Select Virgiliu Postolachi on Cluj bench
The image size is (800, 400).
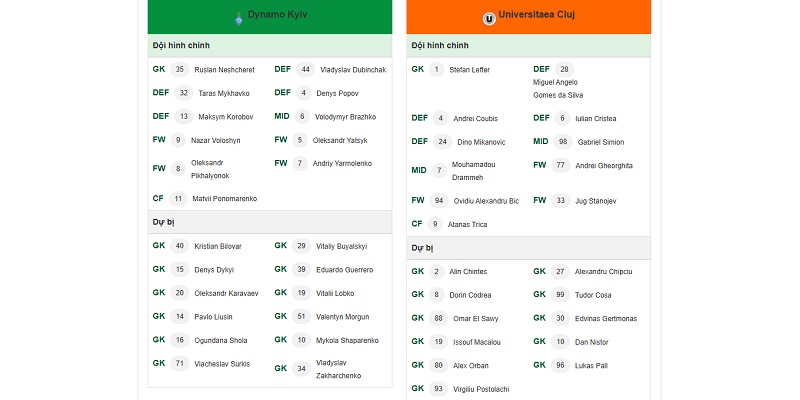pos(481,389)
